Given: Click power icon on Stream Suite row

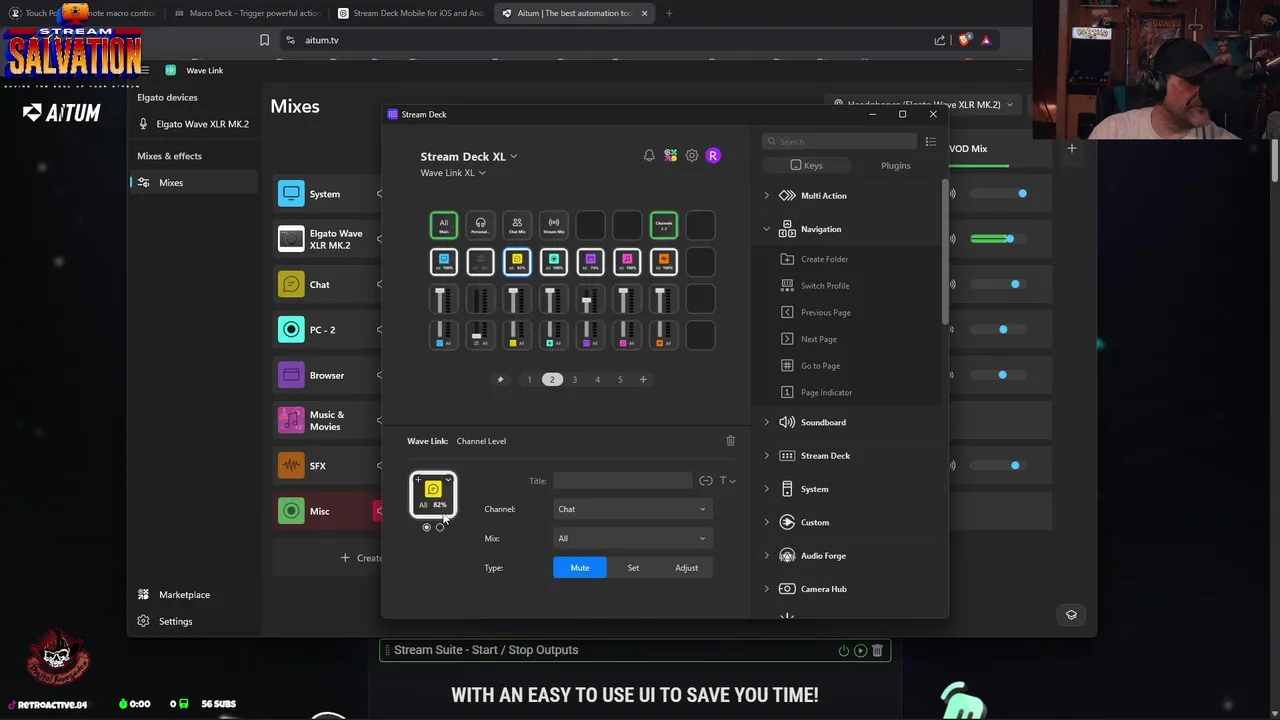Looking at the screenshot, I should coord(843,651).
